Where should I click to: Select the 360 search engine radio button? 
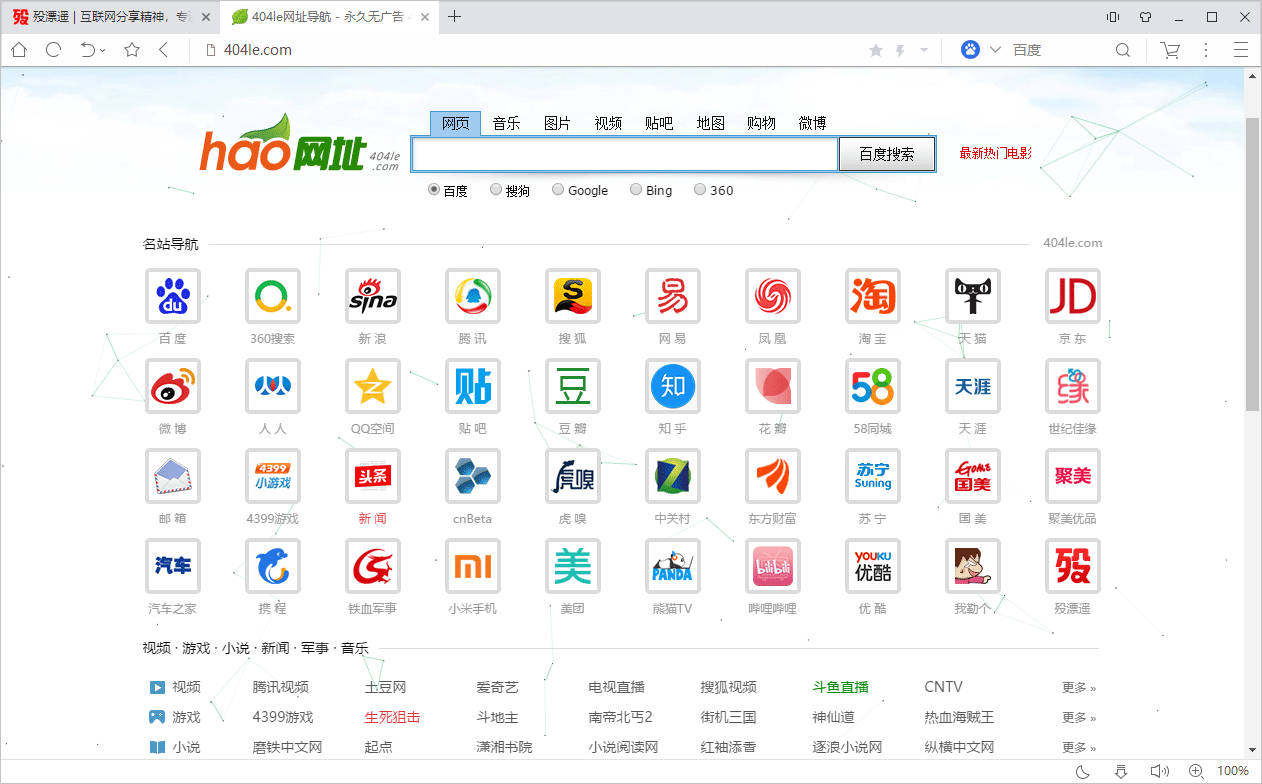[700, 189]
